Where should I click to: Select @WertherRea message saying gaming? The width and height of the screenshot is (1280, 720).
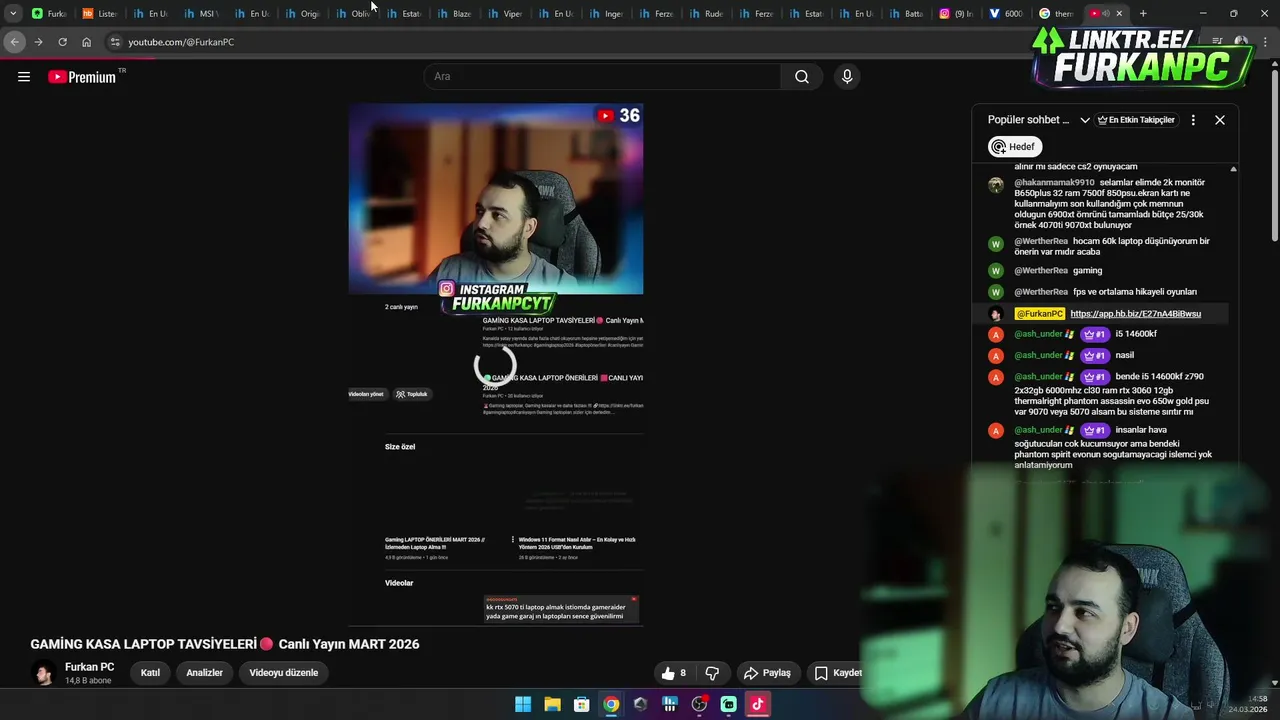1087,271
